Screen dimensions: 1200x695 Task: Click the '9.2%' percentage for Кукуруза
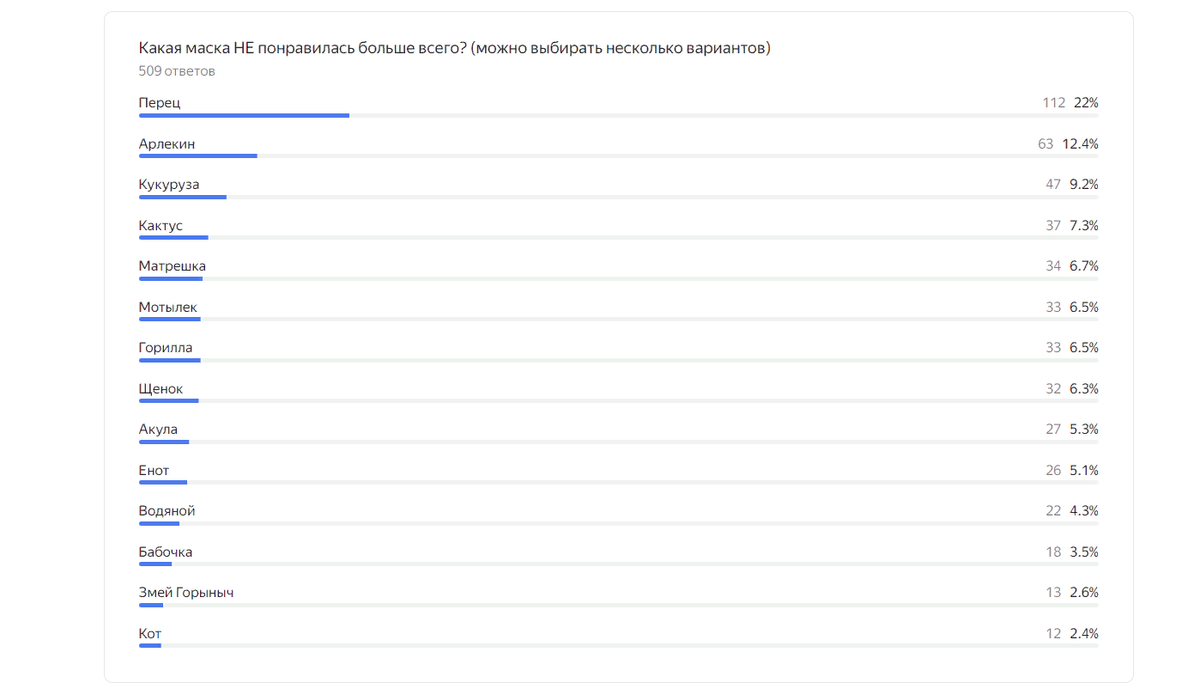click(1084, 185)
